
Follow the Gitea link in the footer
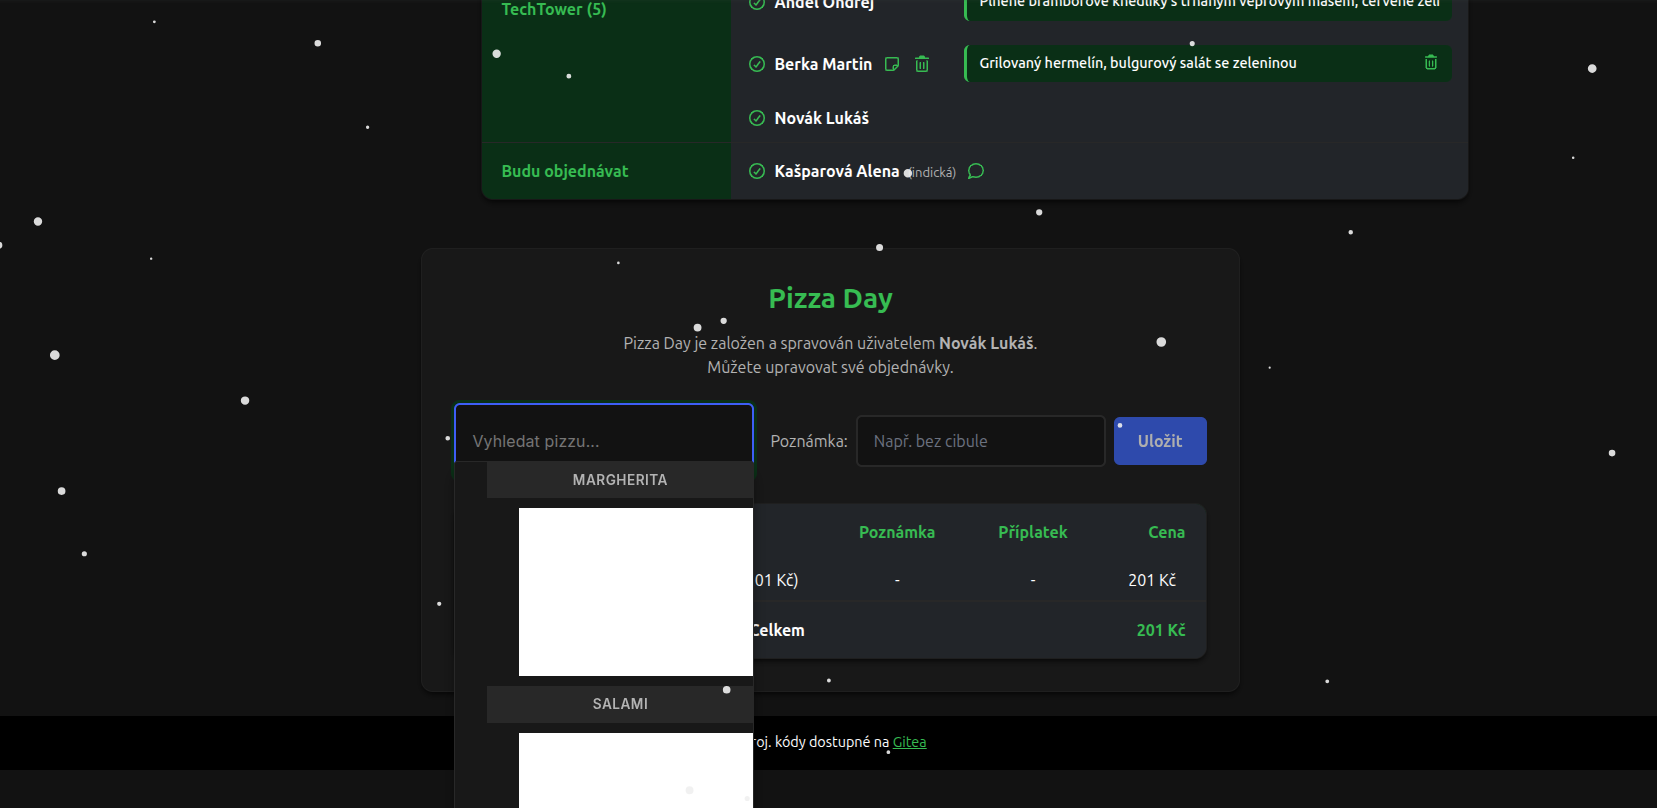click(x=909, y=742)
